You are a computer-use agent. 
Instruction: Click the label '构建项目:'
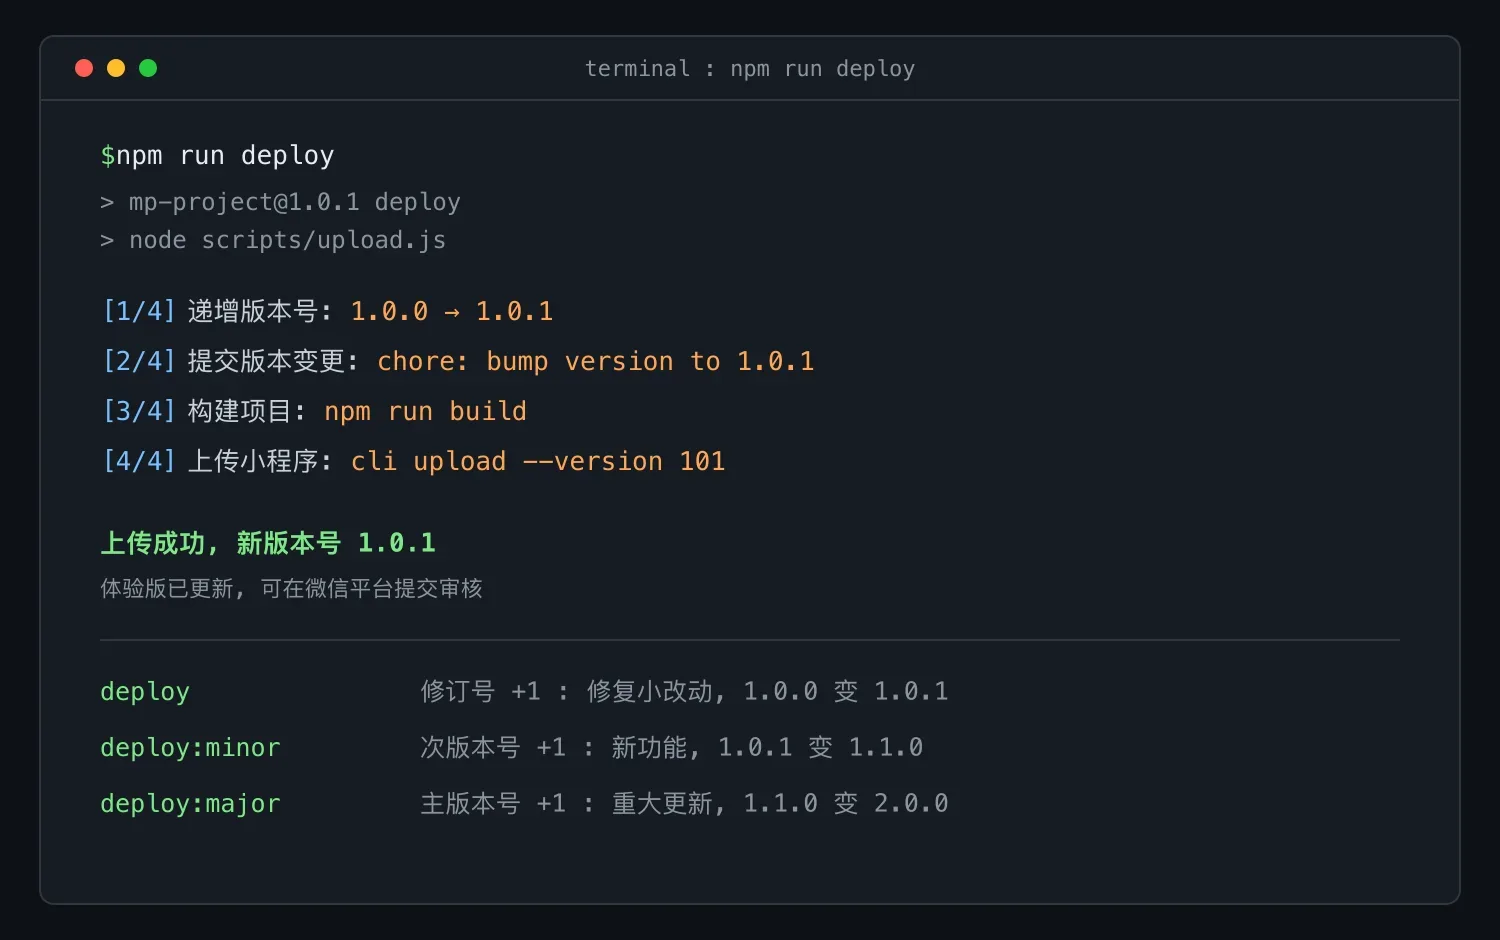coord(246,411)
